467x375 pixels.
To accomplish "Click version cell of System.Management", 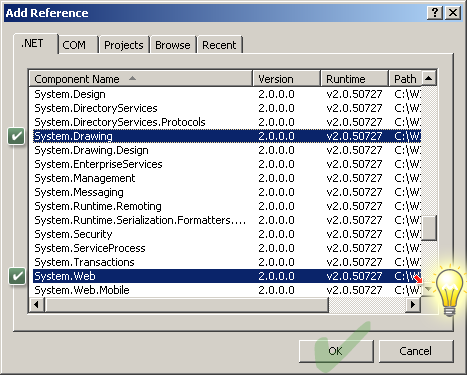I will coord(276,178).
